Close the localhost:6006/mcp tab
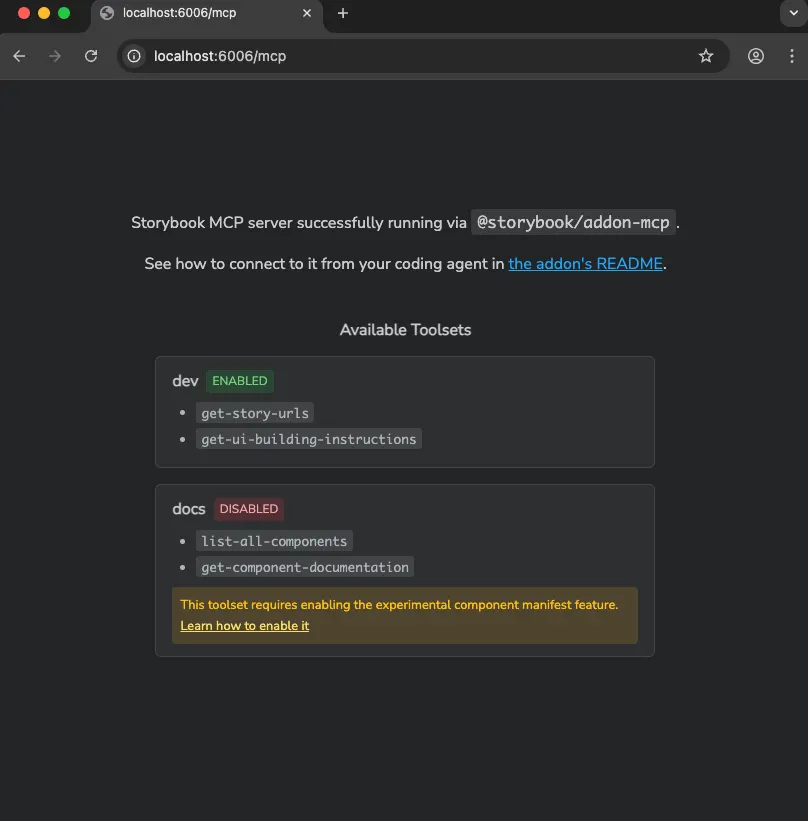 click(307, 13)
